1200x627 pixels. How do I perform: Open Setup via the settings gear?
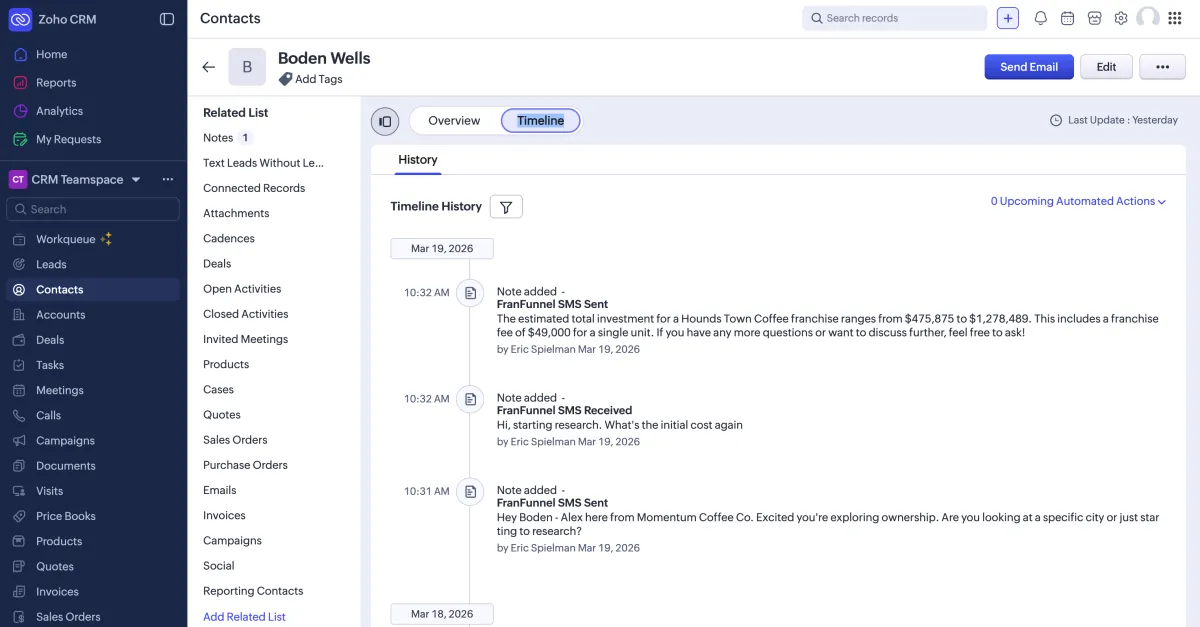coord(1121,17)
